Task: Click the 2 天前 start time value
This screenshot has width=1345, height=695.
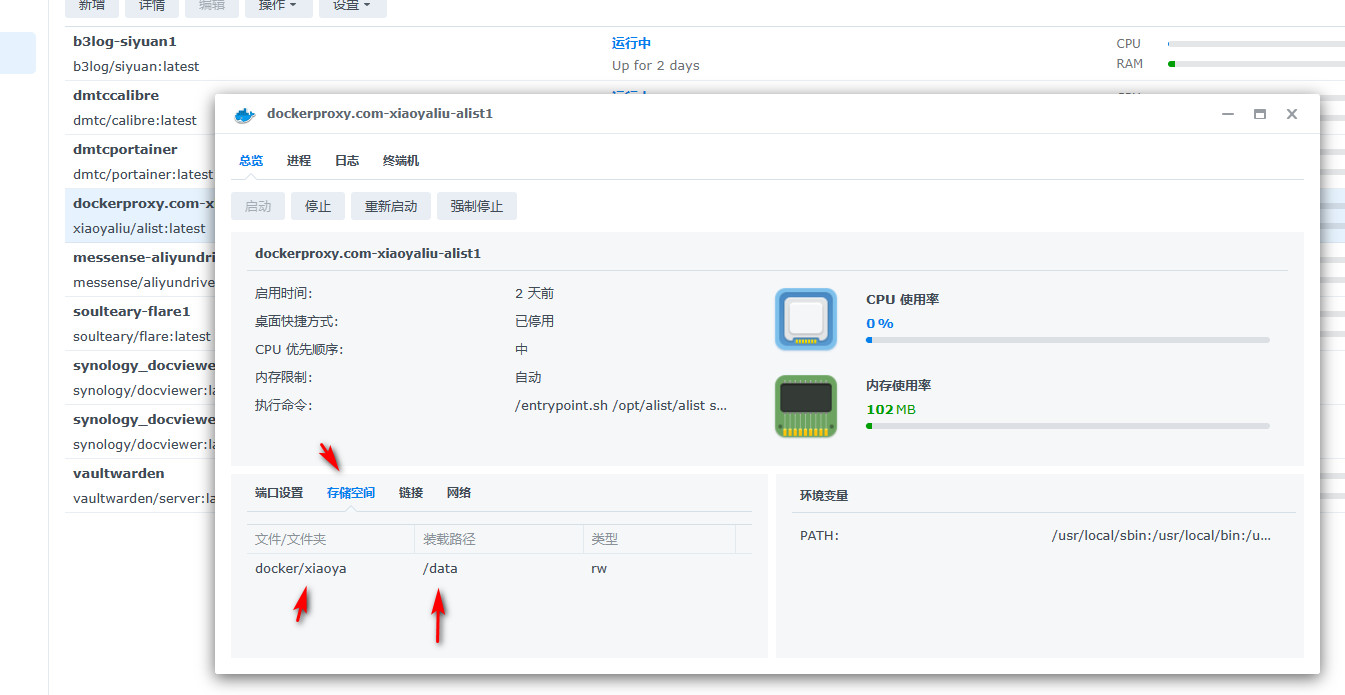Action: (x=534, y=293)
